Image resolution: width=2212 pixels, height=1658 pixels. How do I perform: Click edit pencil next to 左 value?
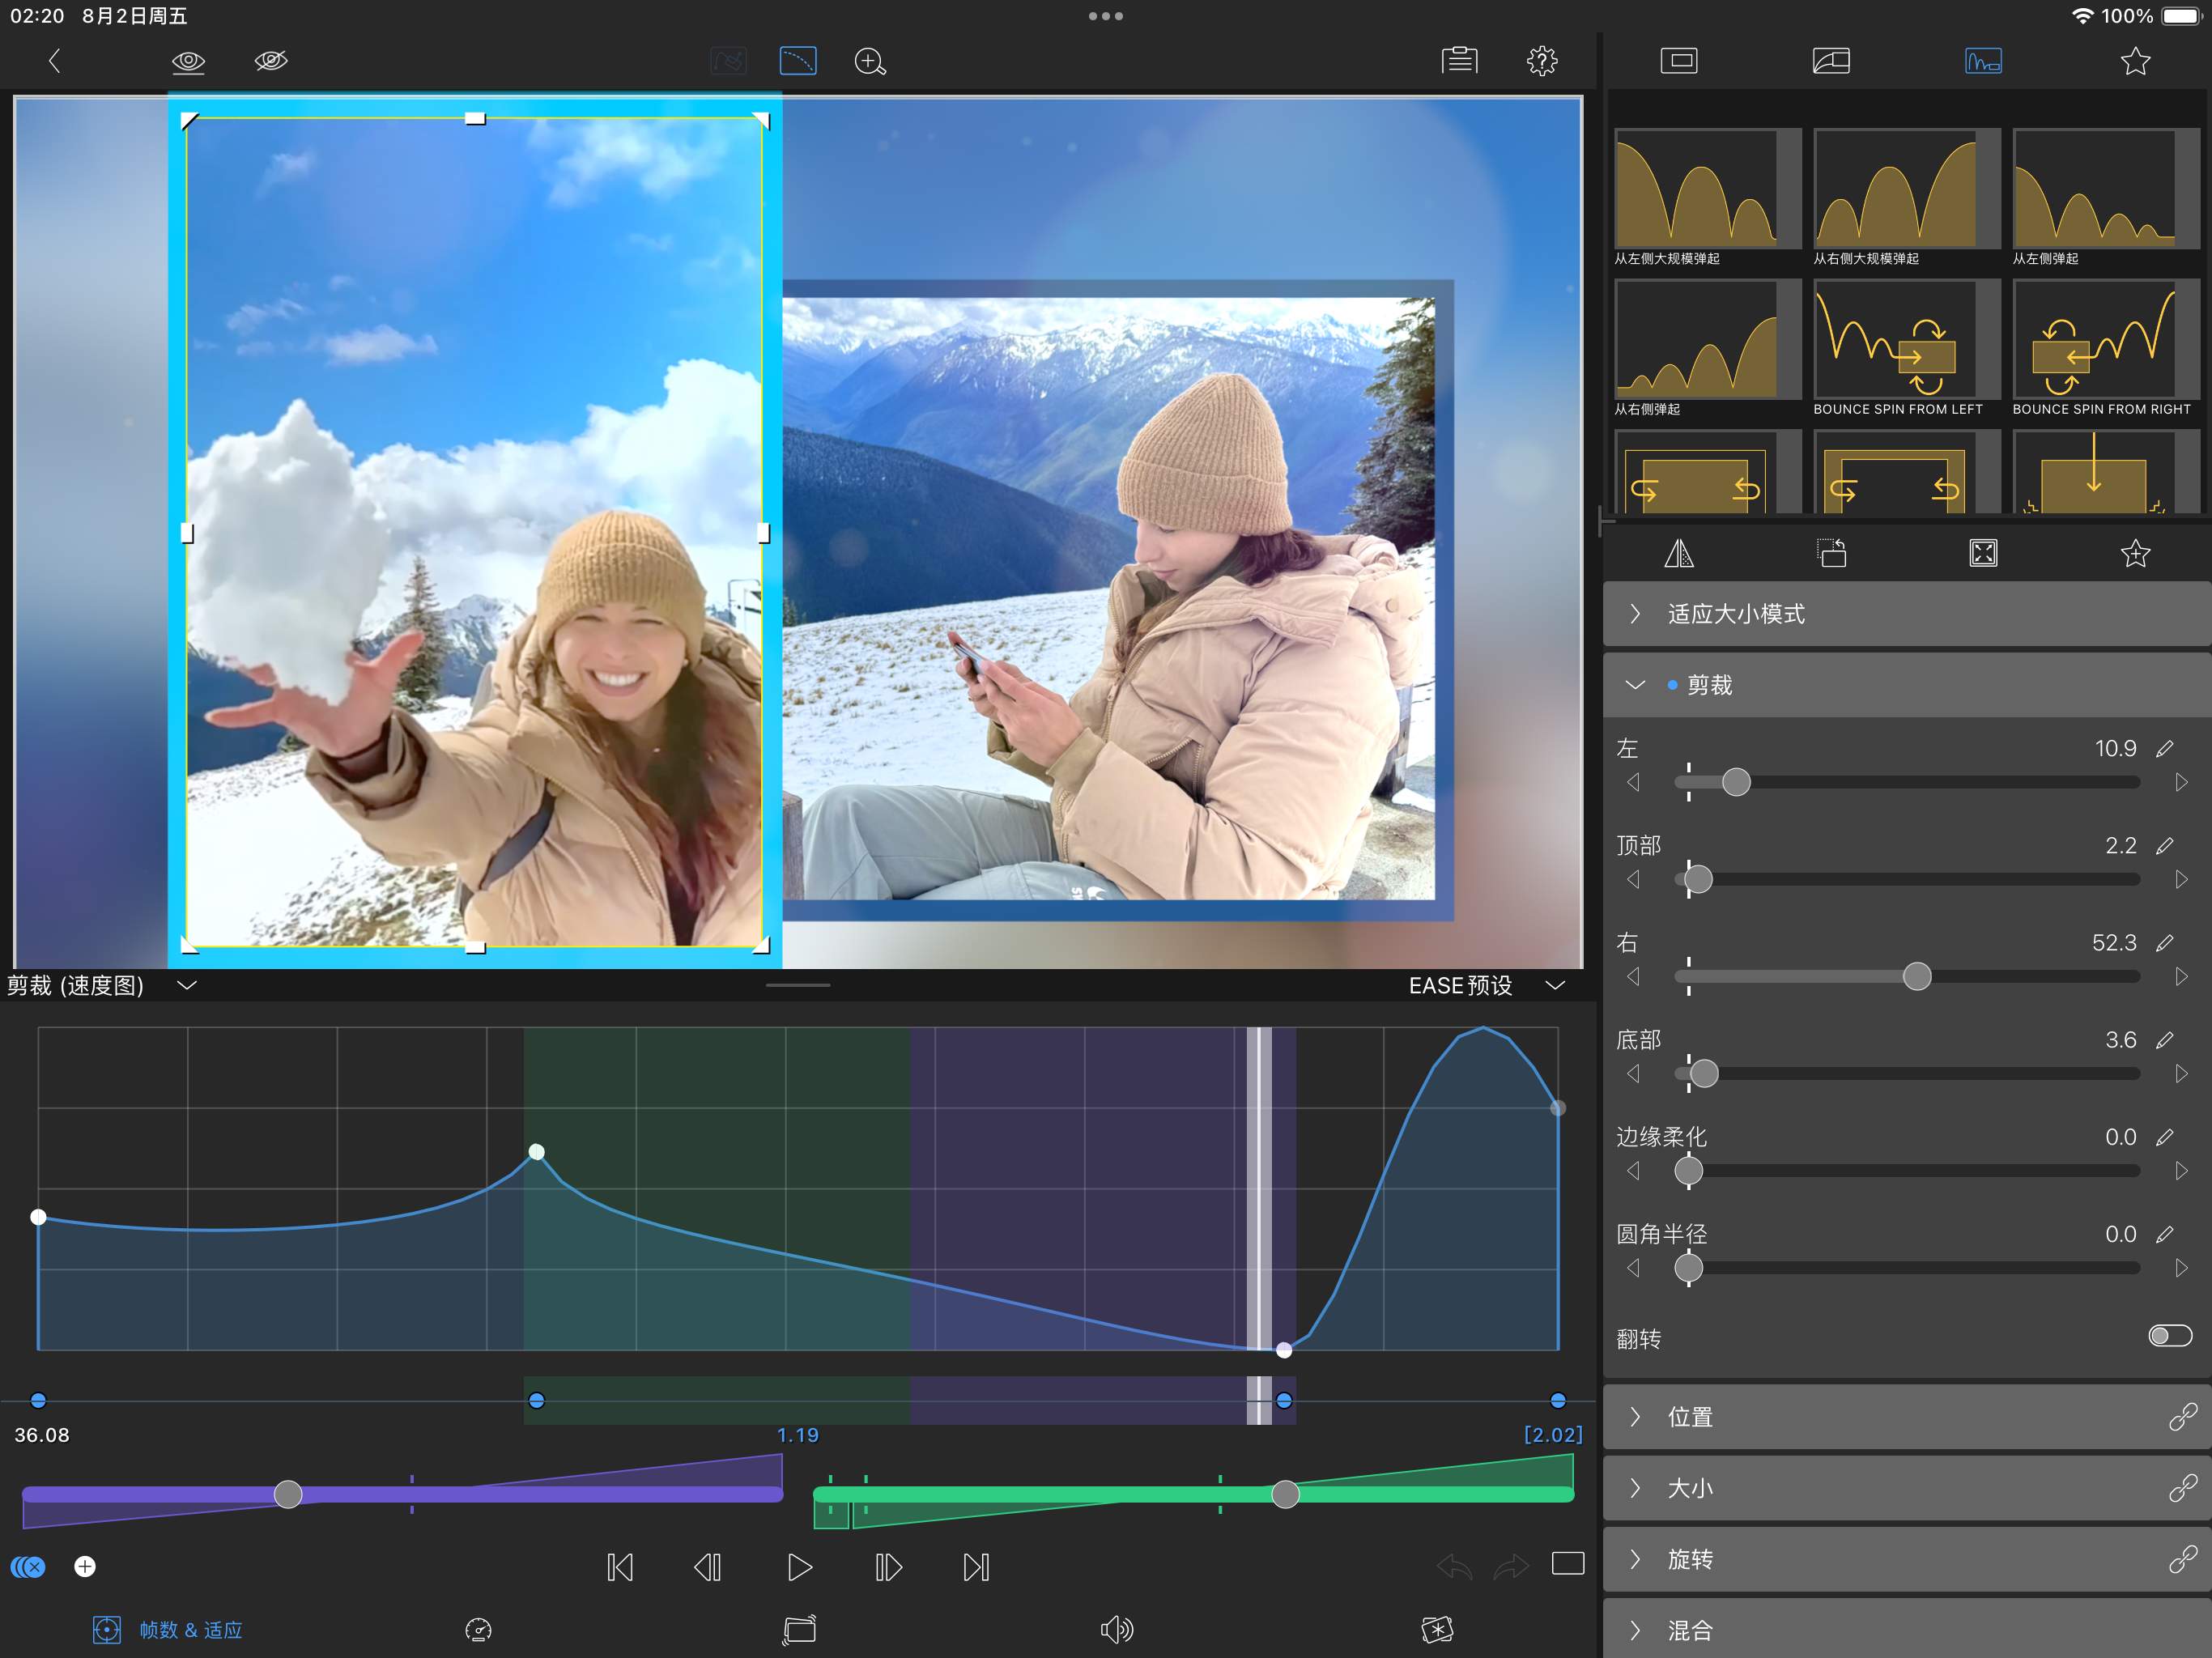click(x=2164, y=748)
